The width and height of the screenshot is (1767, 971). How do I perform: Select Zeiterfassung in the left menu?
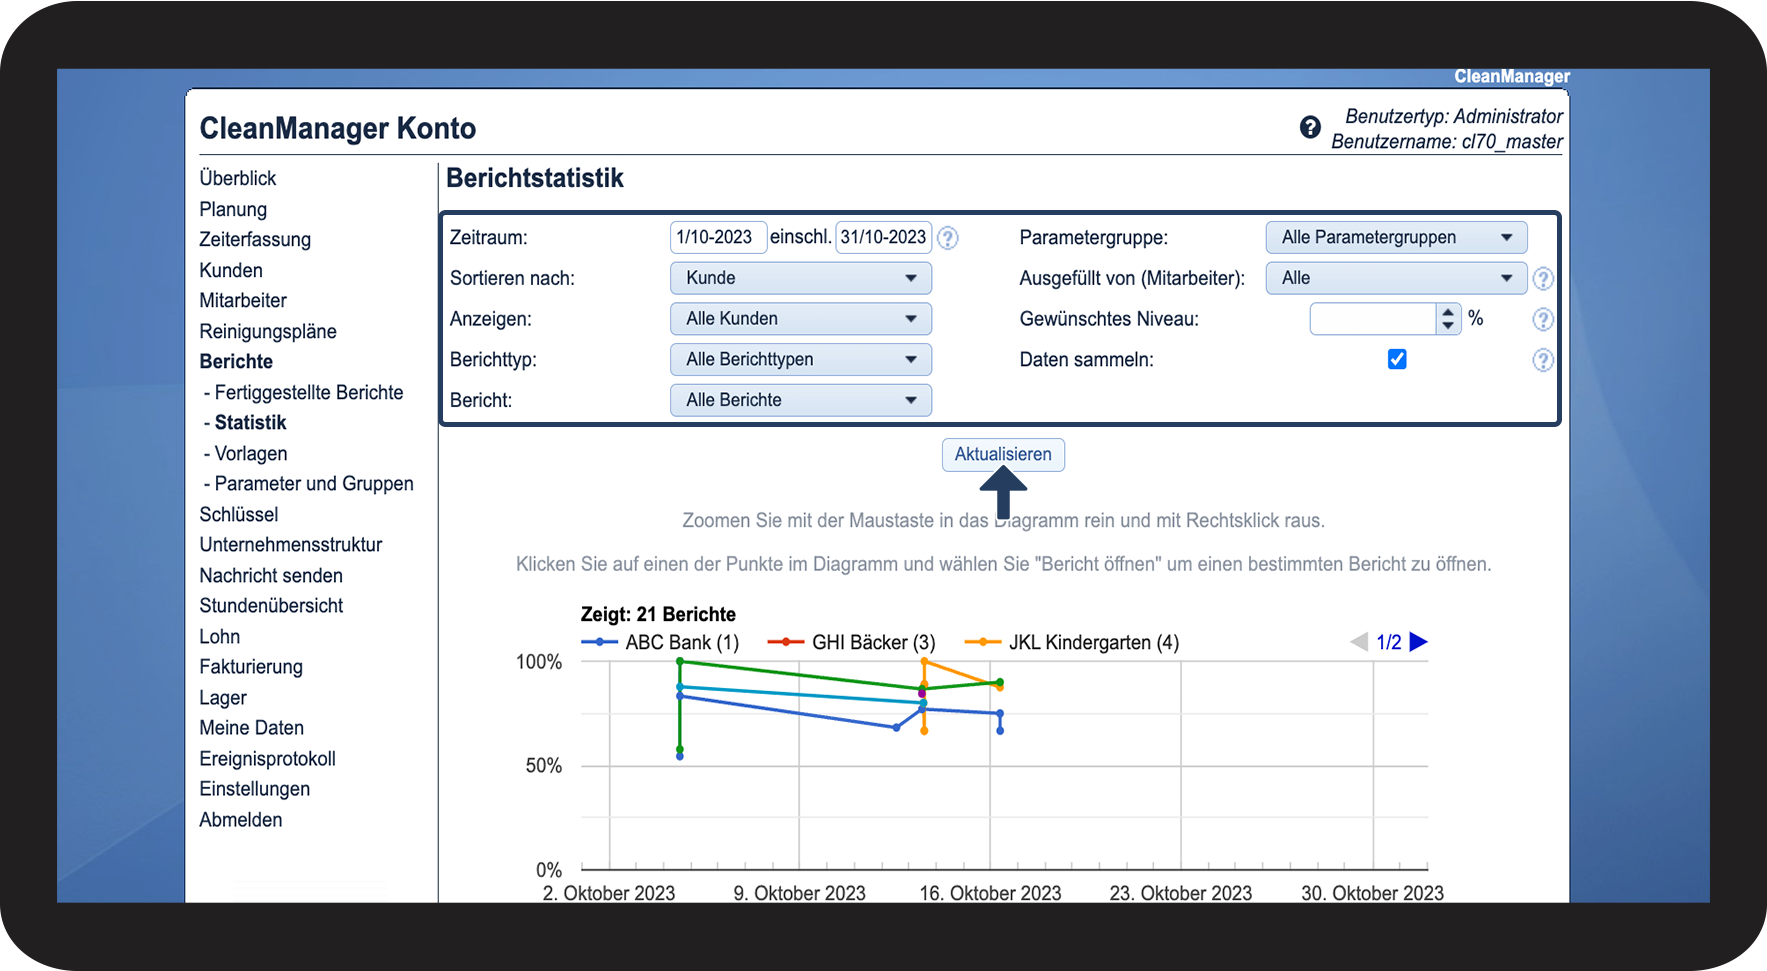pyautogui.click(x=255, y=240)
